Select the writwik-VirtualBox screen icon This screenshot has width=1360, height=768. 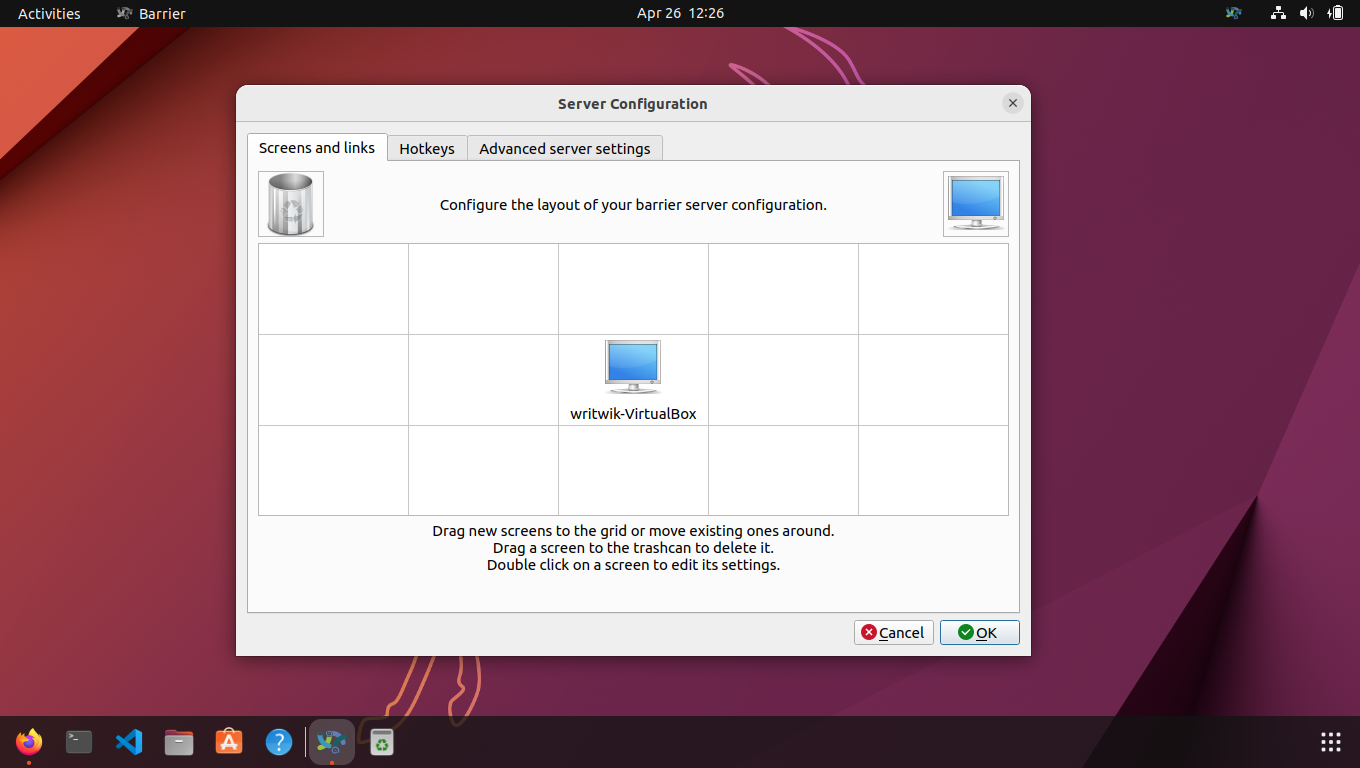point(632,366)
